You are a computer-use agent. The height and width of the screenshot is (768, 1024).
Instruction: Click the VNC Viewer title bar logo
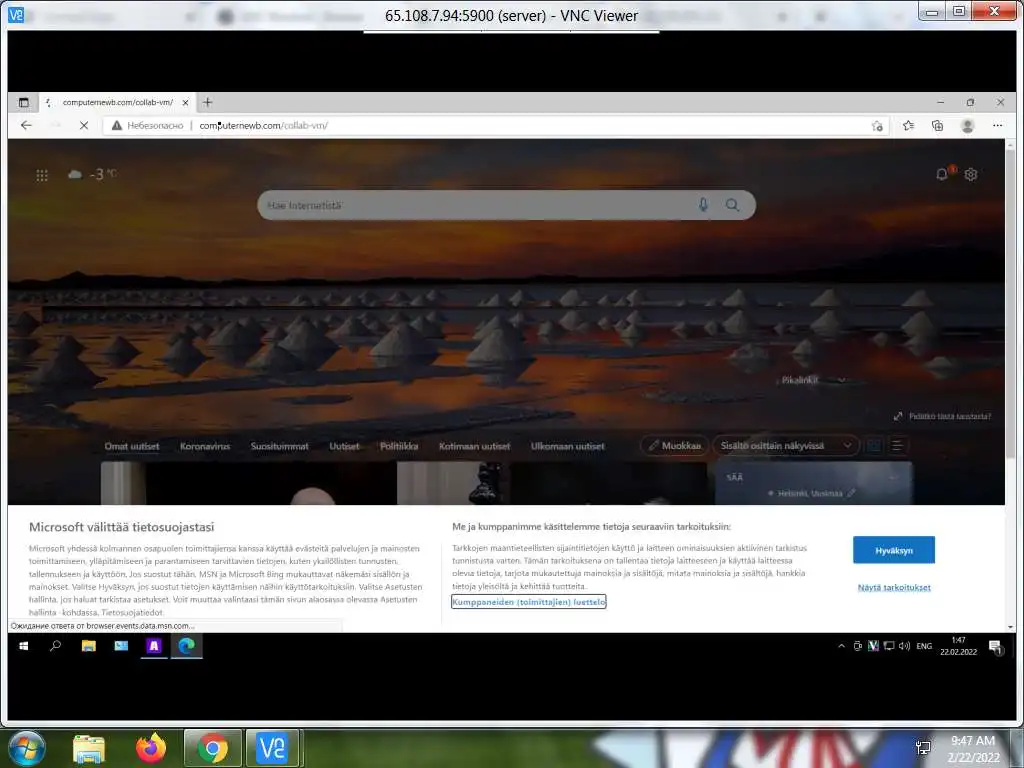16,14
